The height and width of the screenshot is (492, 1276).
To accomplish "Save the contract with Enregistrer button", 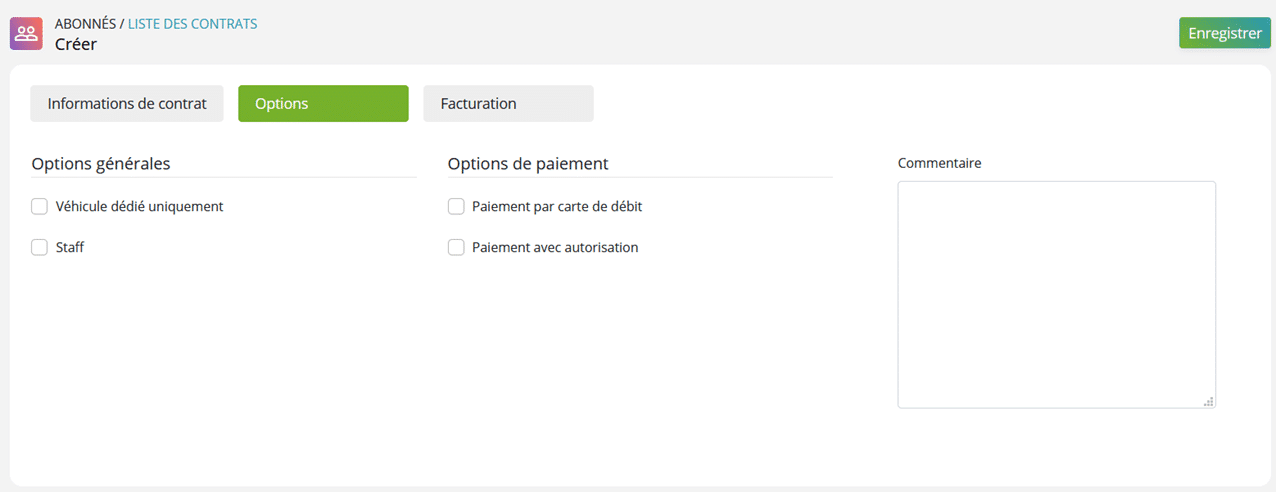I will [1225, 33].
